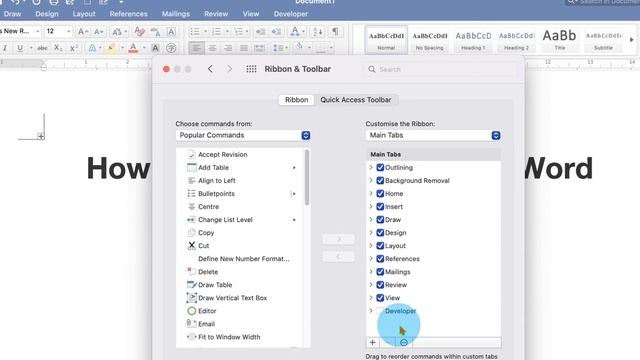Open the Mailings ribbon tab
The image size is (640, 360).
pos(176,14)
